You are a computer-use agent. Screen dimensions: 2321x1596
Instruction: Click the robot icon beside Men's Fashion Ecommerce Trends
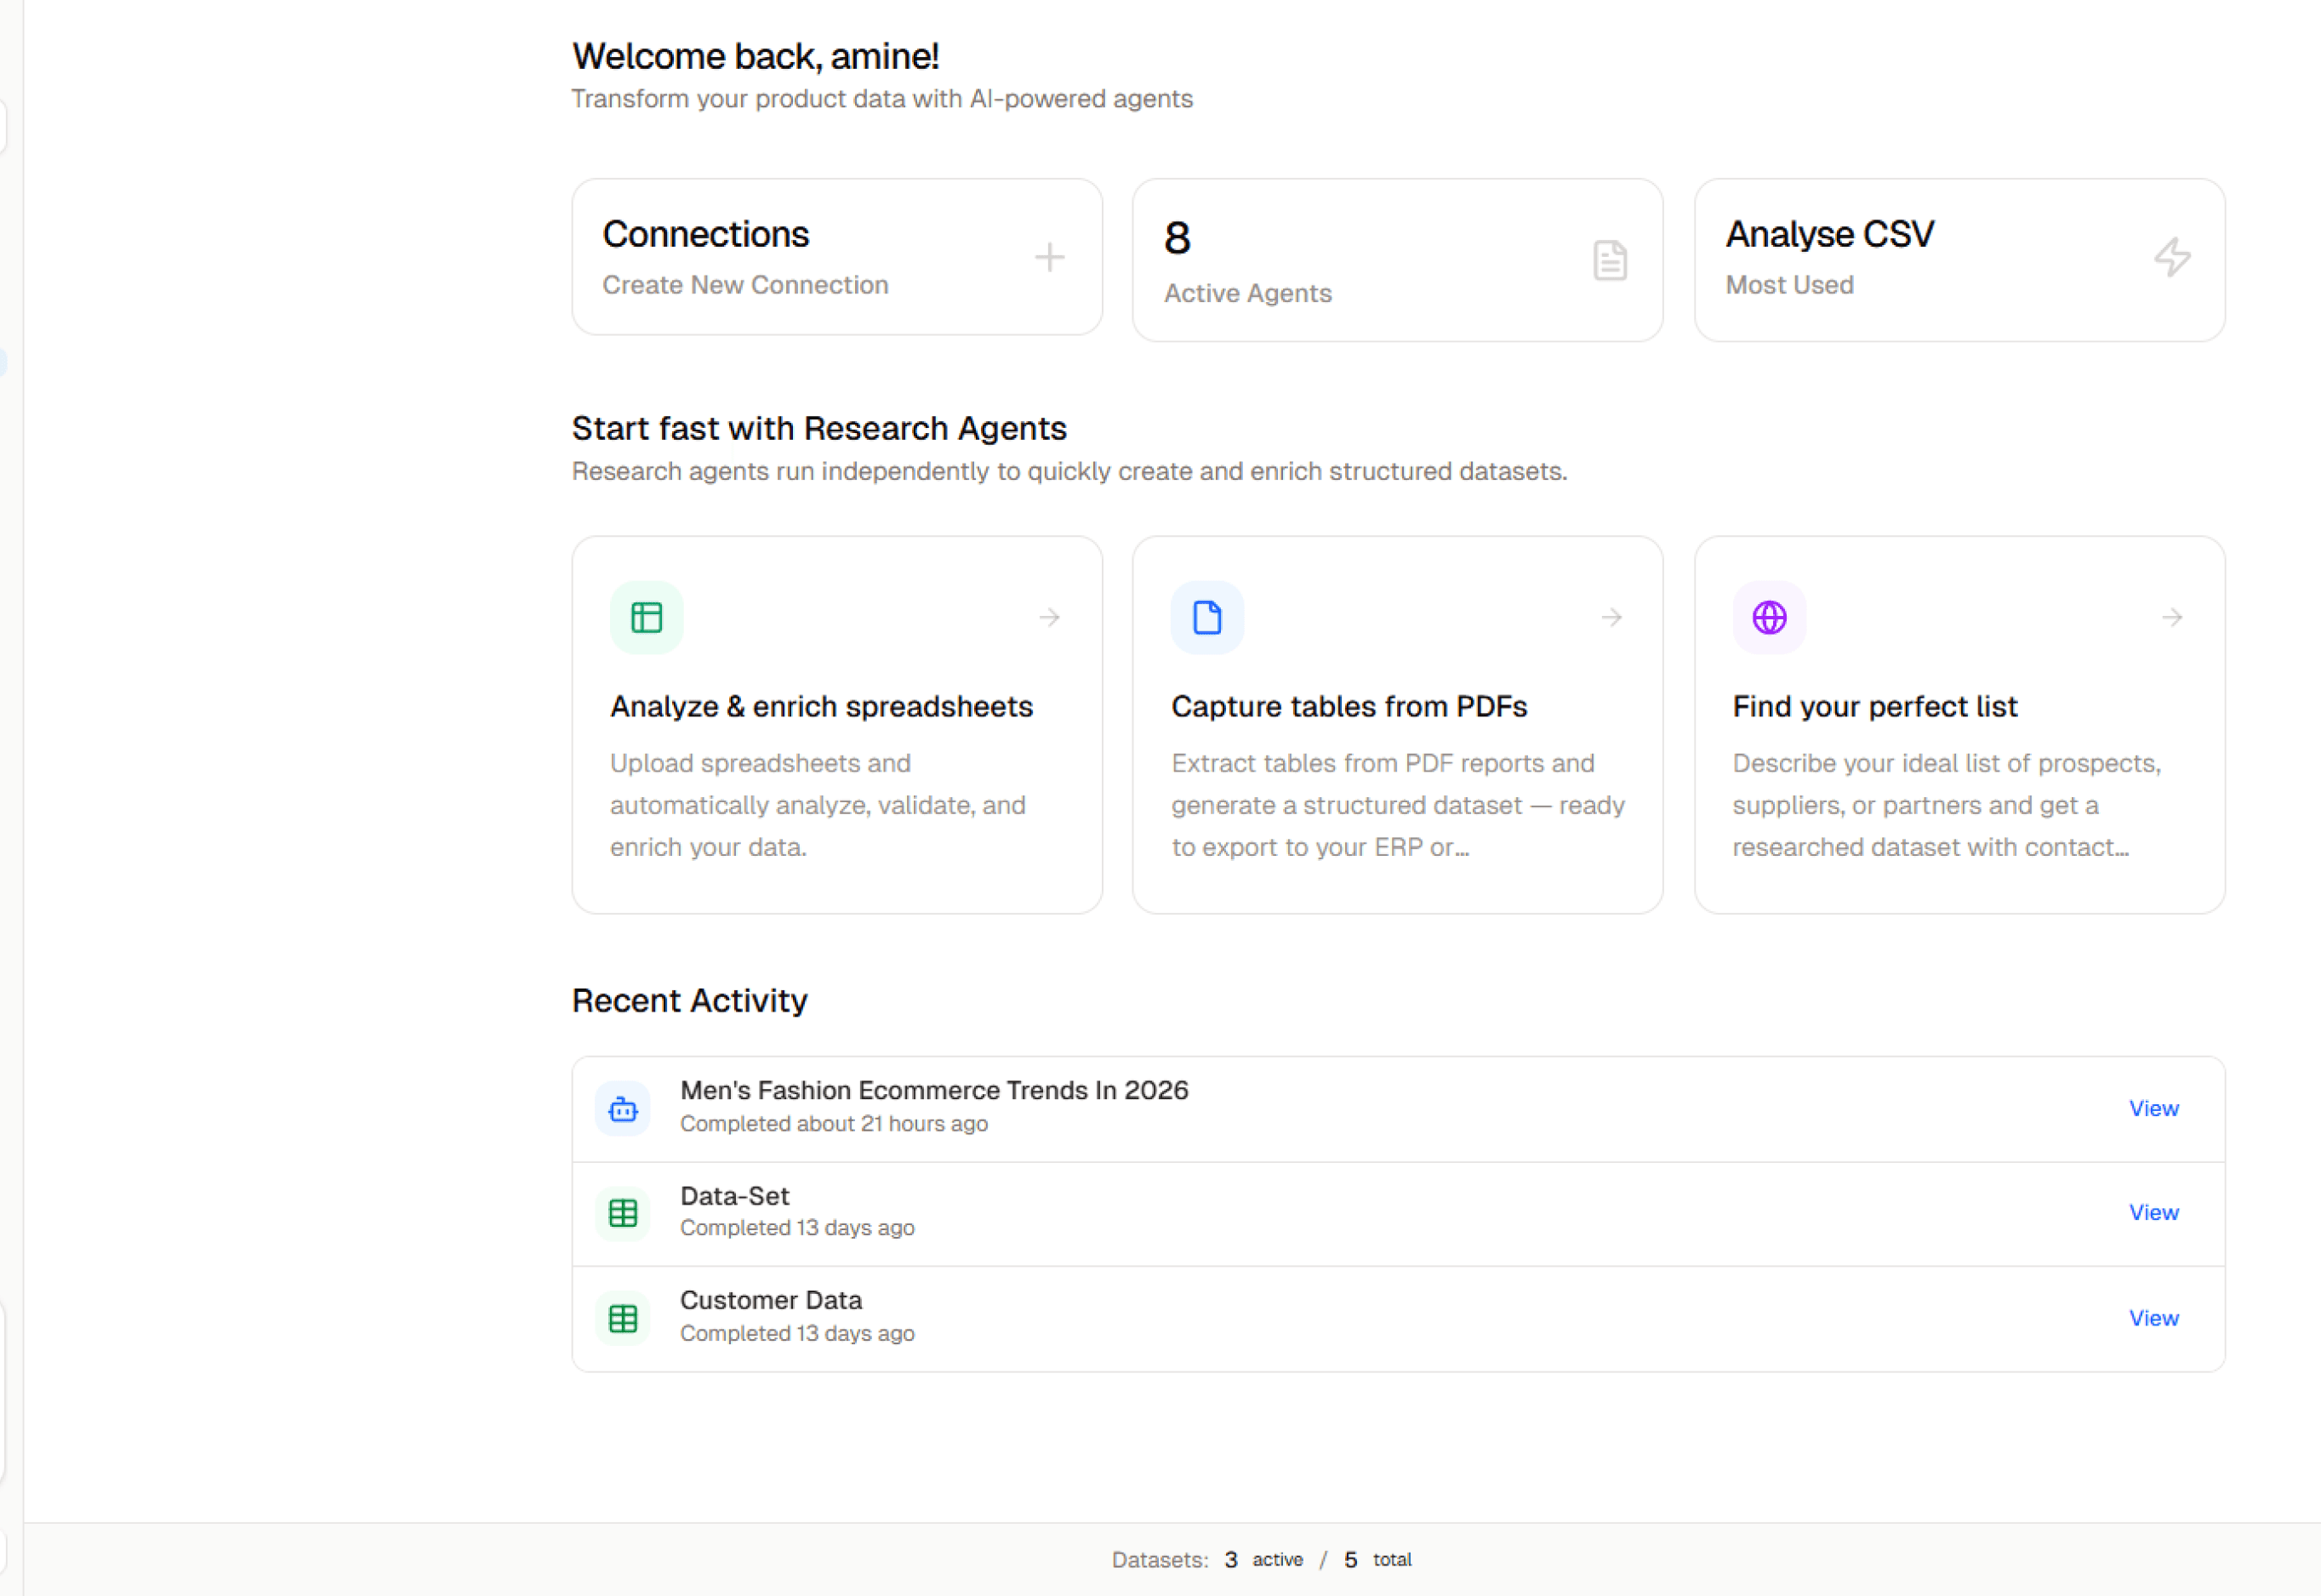623,1109
